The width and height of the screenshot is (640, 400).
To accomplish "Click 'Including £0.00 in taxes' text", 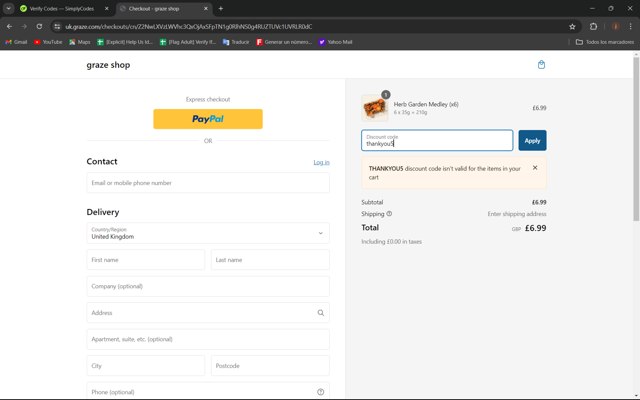I will (391, 242).
